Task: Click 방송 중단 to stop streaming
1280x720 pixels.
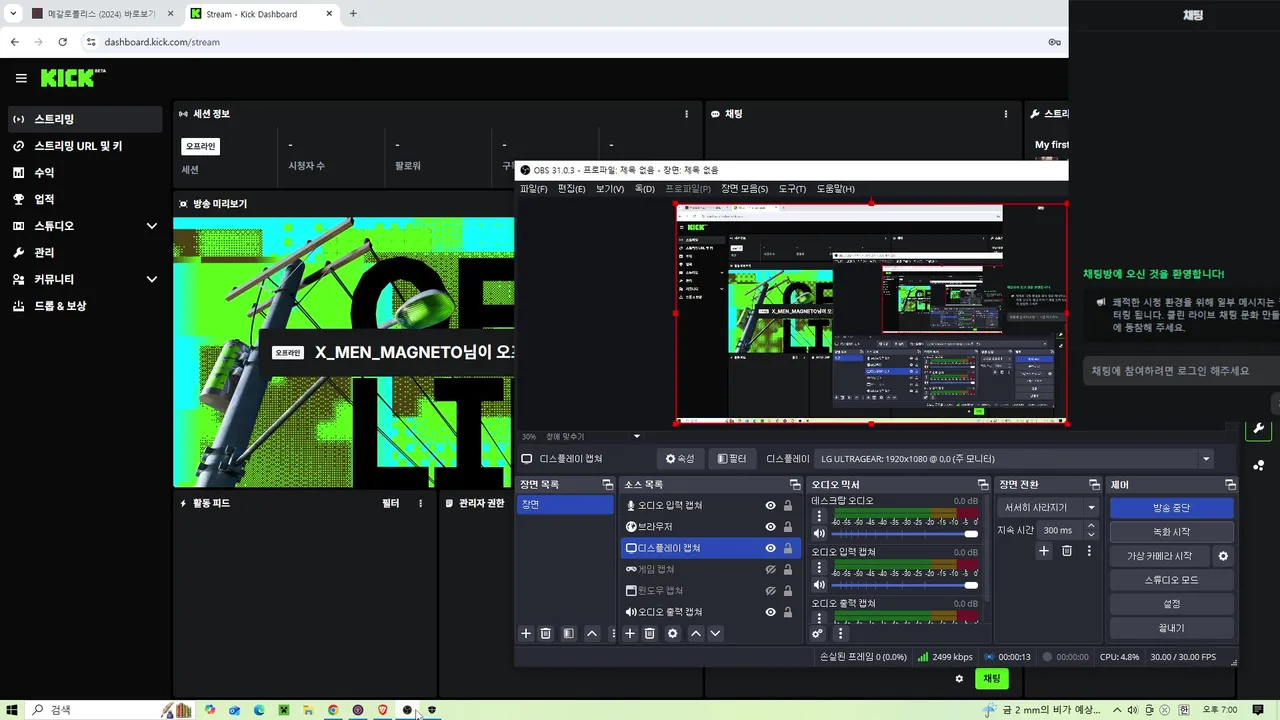Action: tap(1171, 508)
